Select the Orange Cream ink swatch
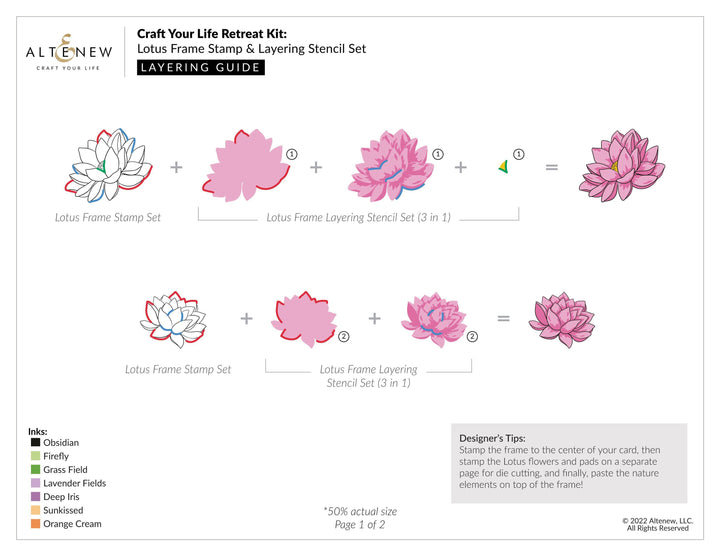The image size is (720, 556). [x=35, y=524]
